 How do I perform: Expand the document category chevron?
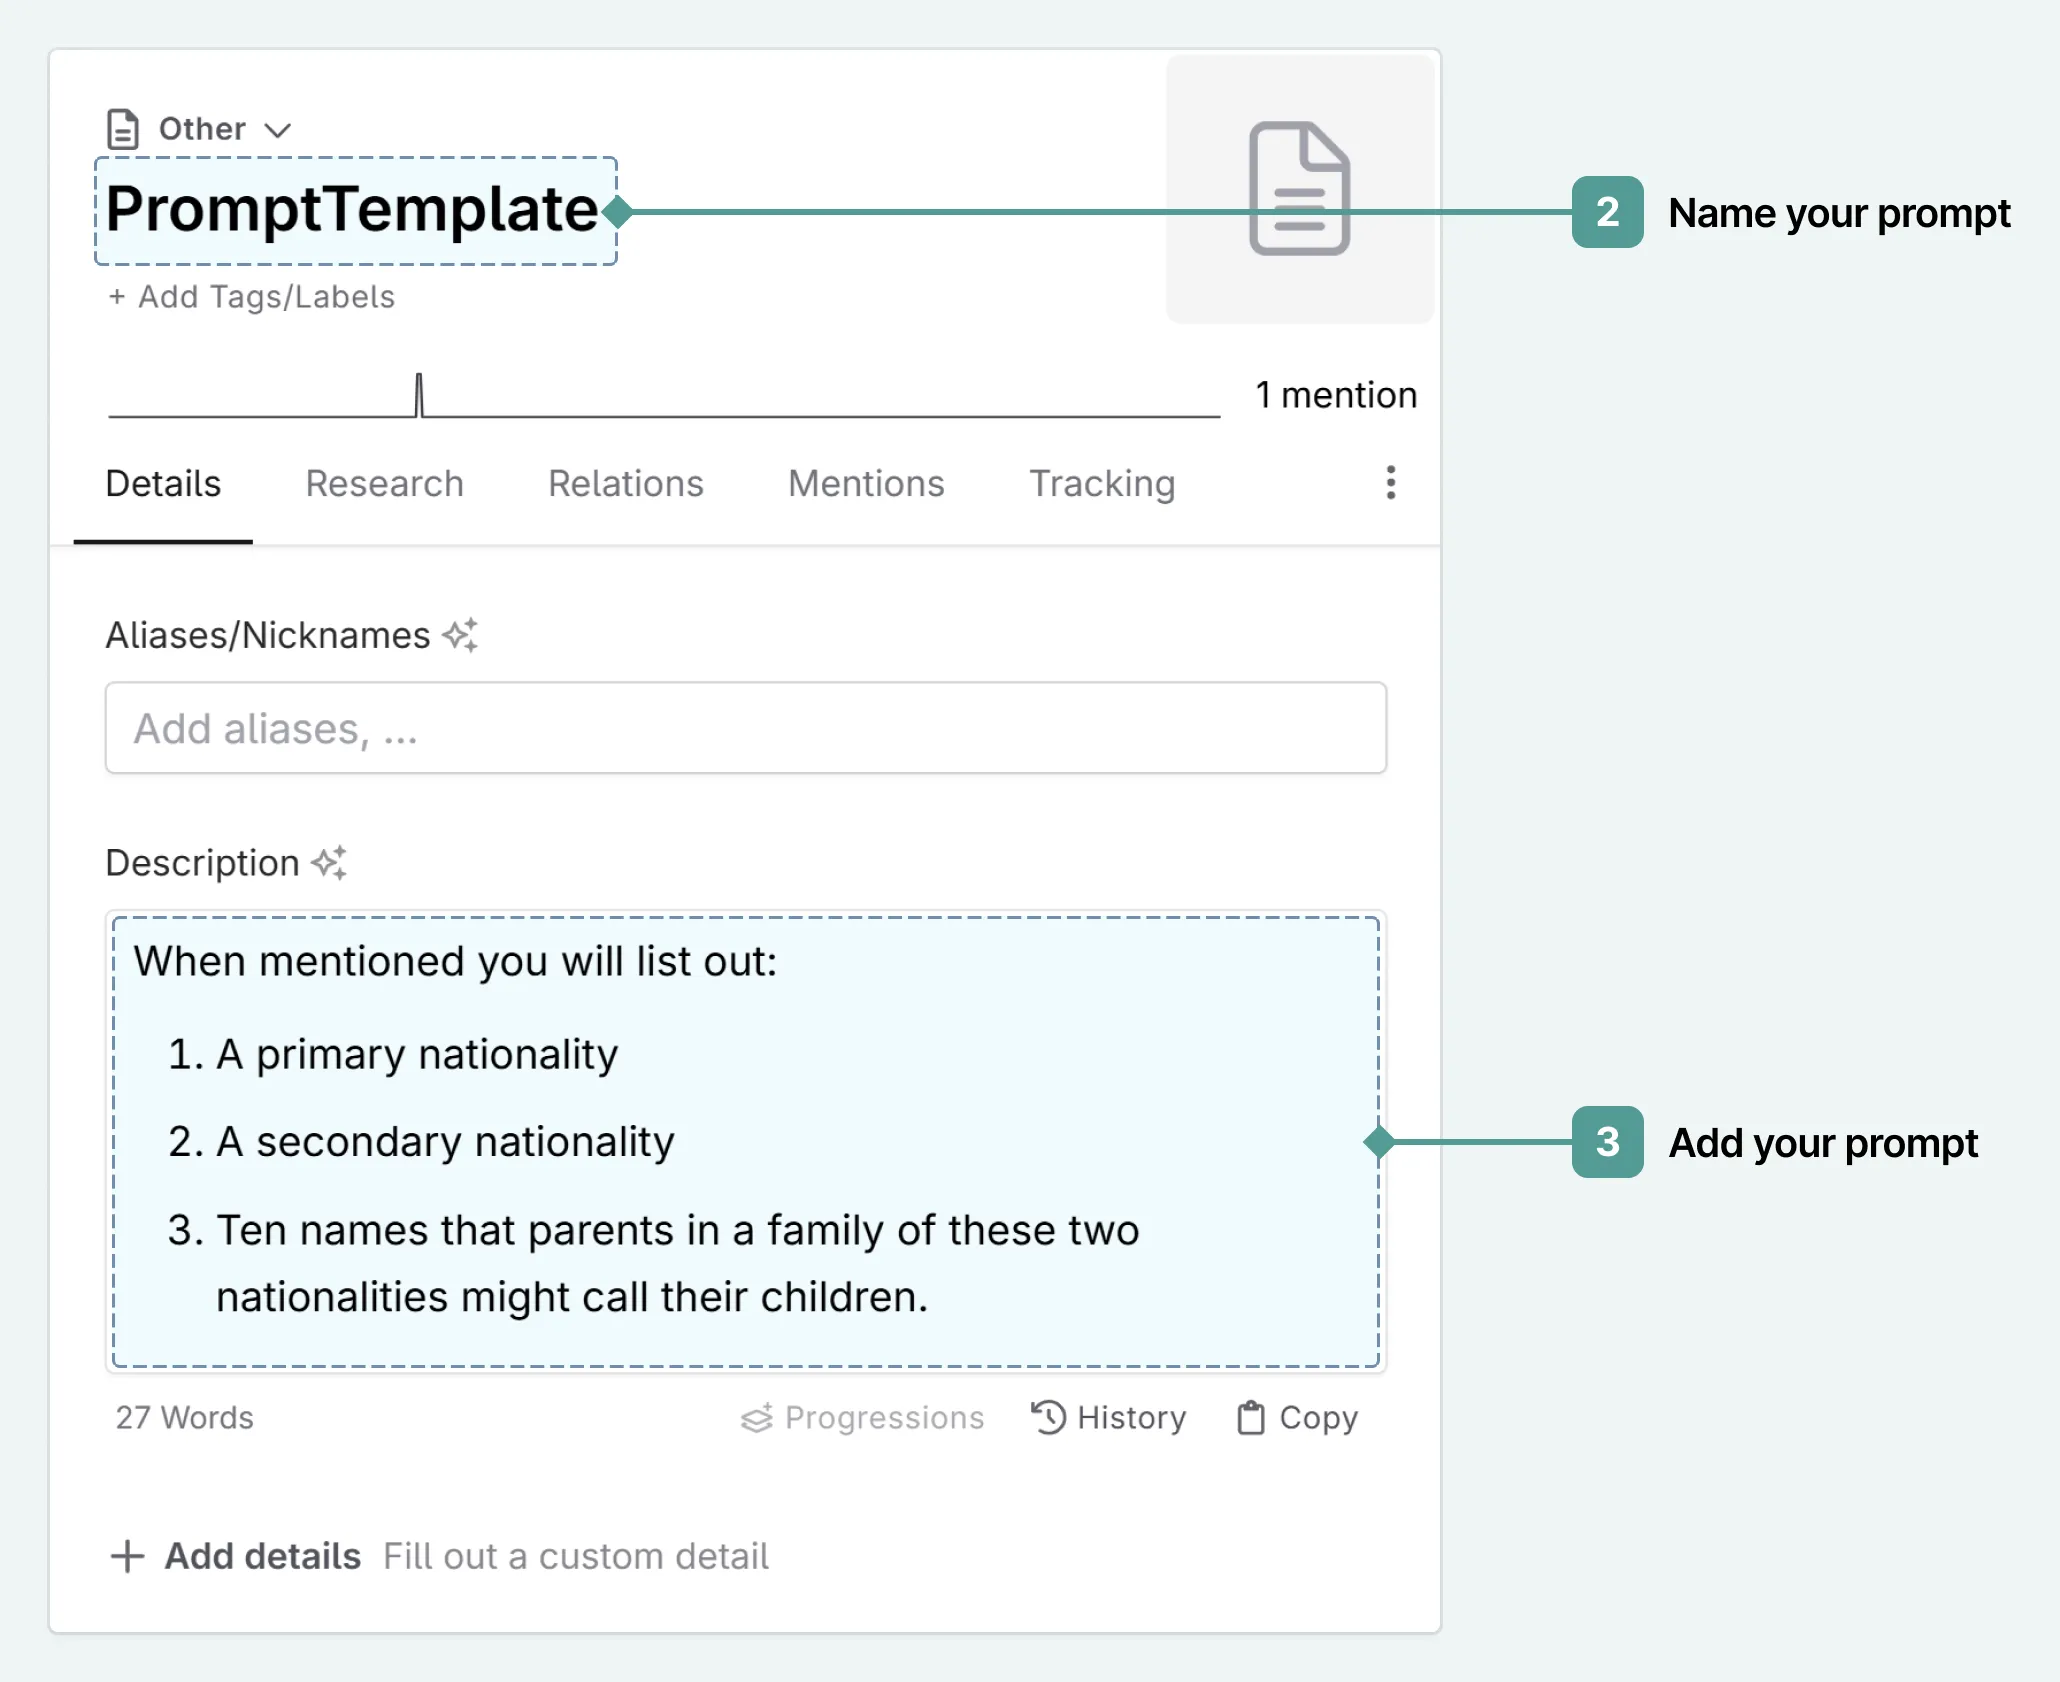pos(278,129)
